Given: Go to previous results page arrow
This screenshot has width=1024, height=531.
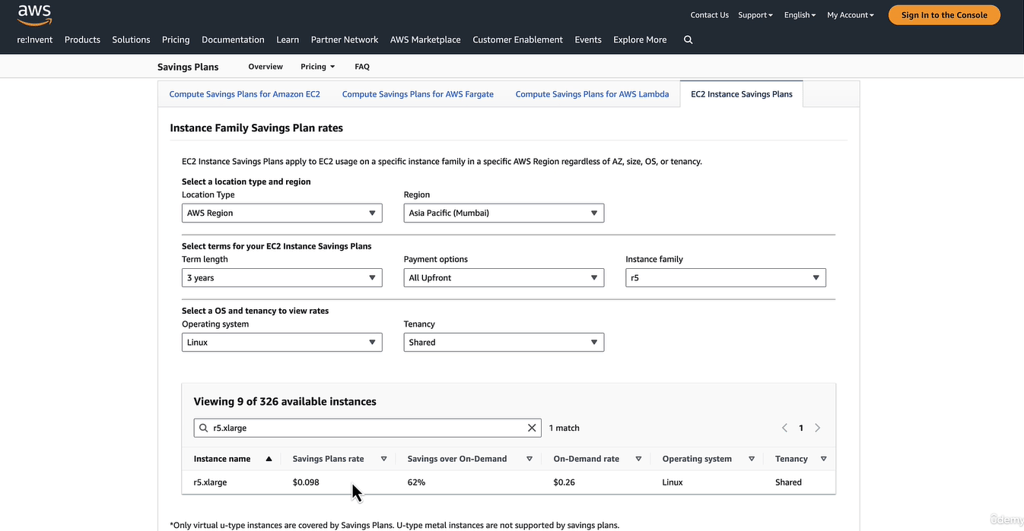Looking at the screenshot, I should 784,428.
